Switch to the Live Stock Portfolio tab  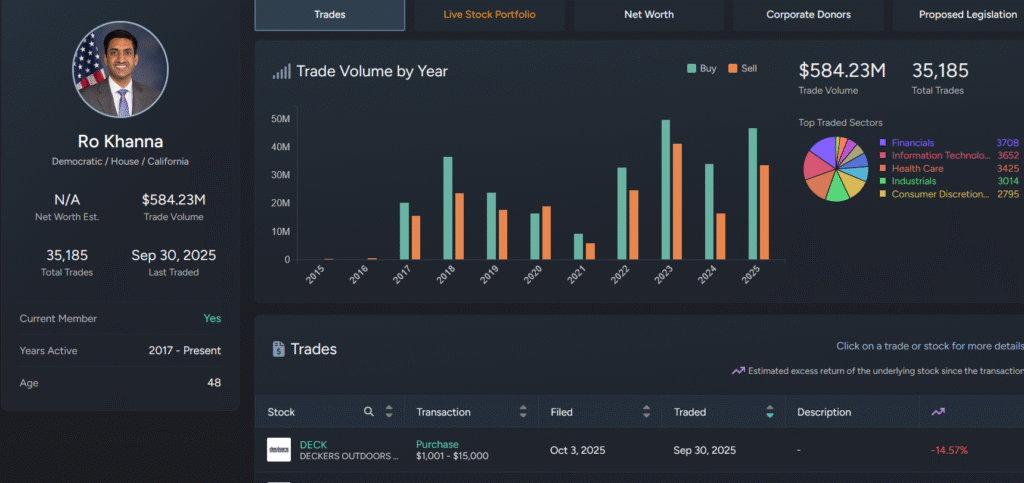(489, 15)
